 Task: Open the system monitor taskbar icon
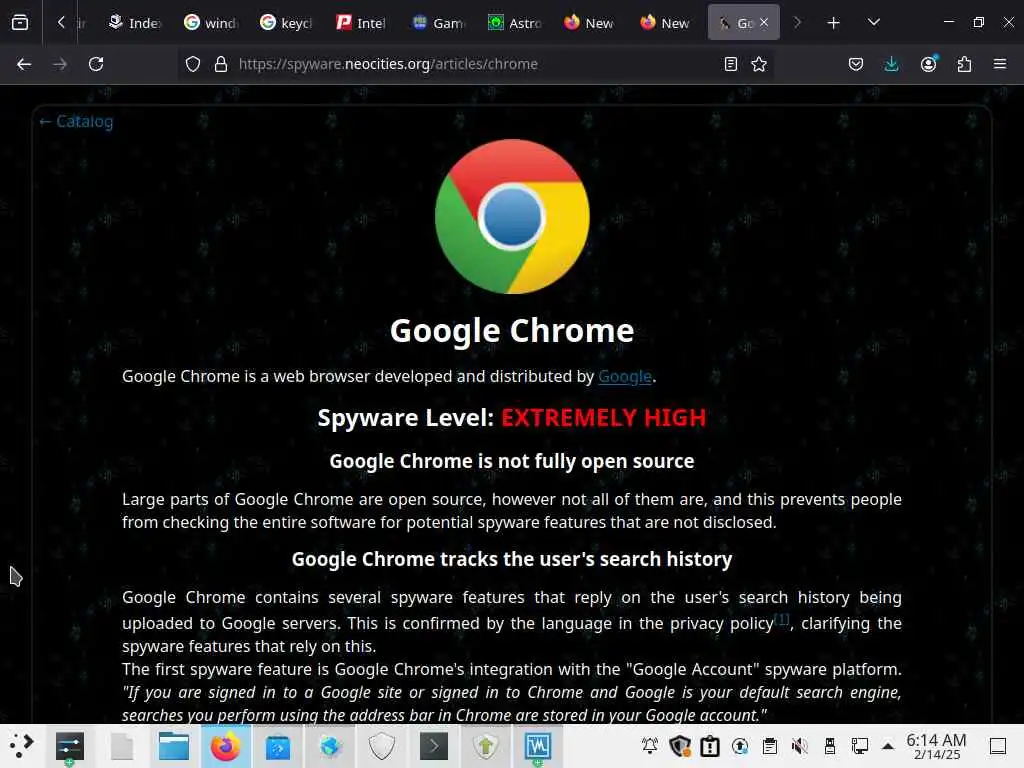click(x=537, y=746)
